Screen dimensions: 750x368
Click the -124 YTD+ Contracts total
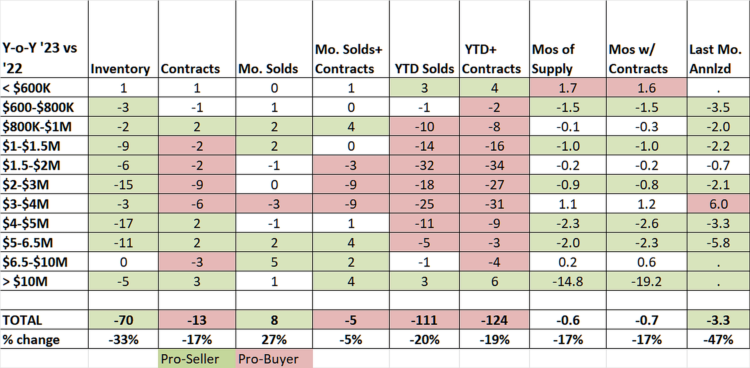[x=494, y=320]
